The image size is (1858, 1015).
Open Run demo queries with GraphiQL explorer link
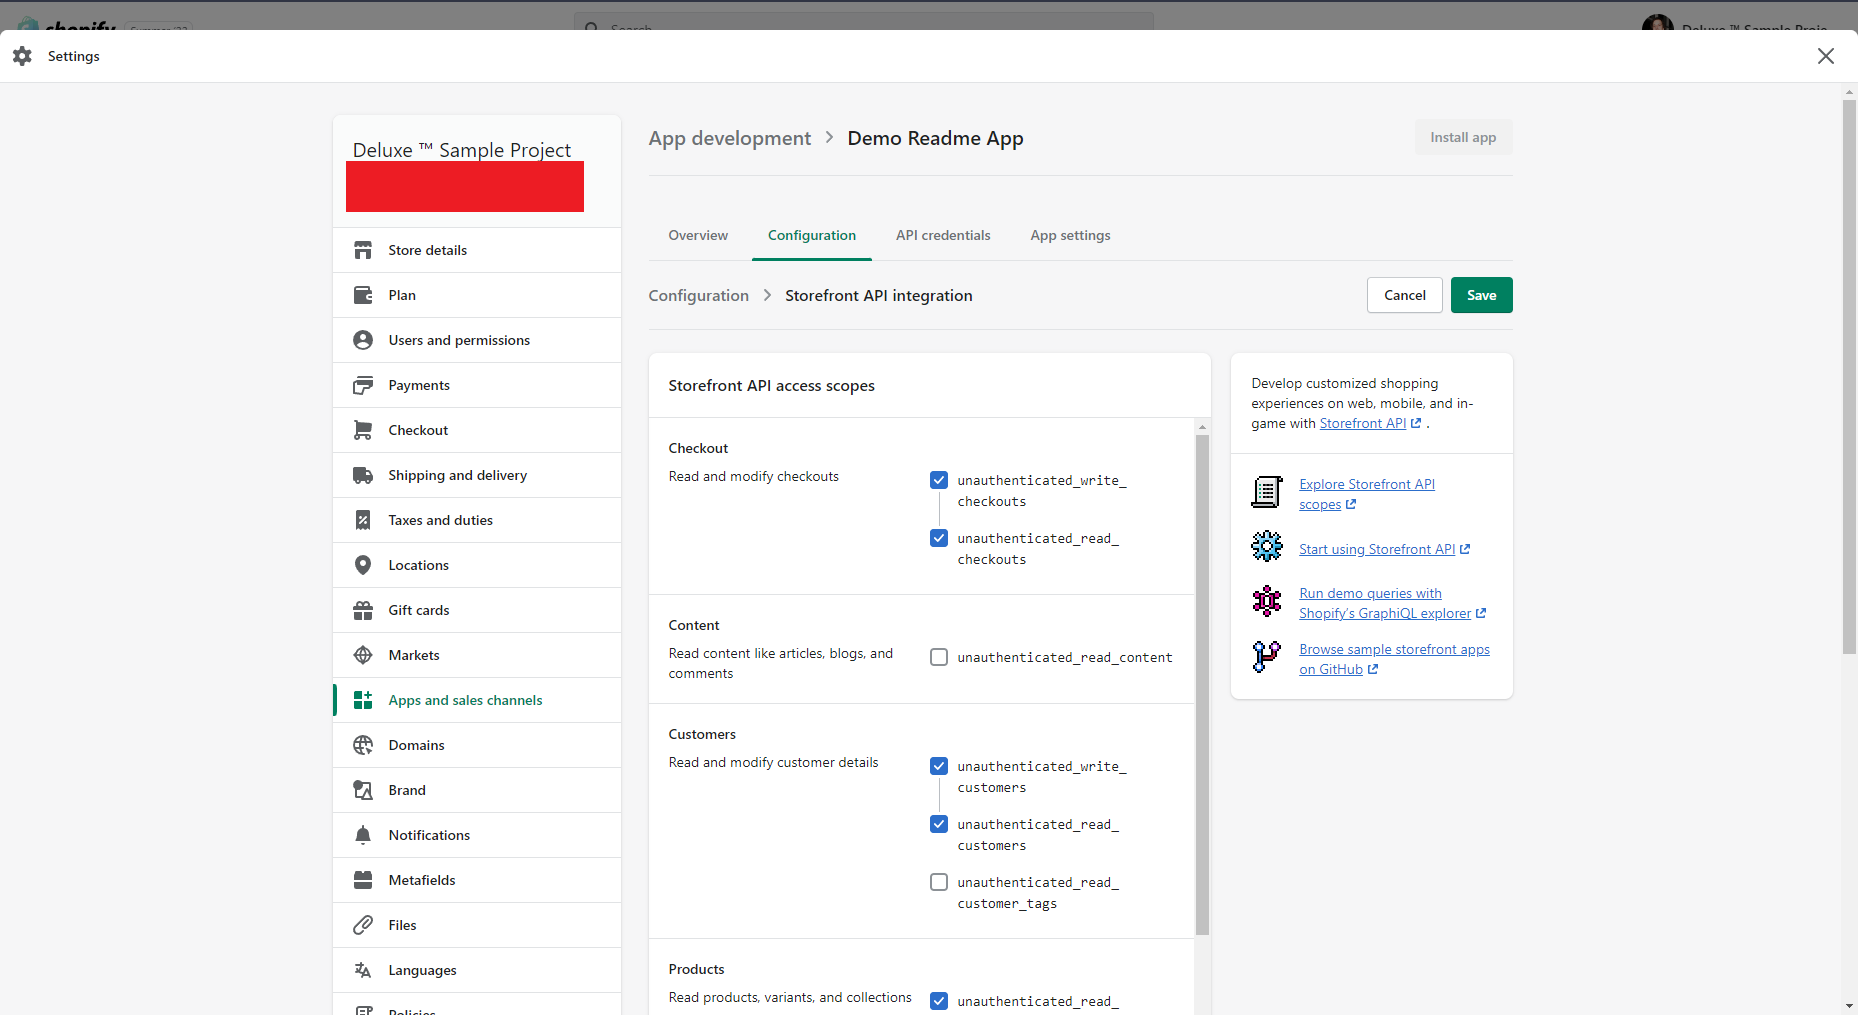coord(1392,603)
